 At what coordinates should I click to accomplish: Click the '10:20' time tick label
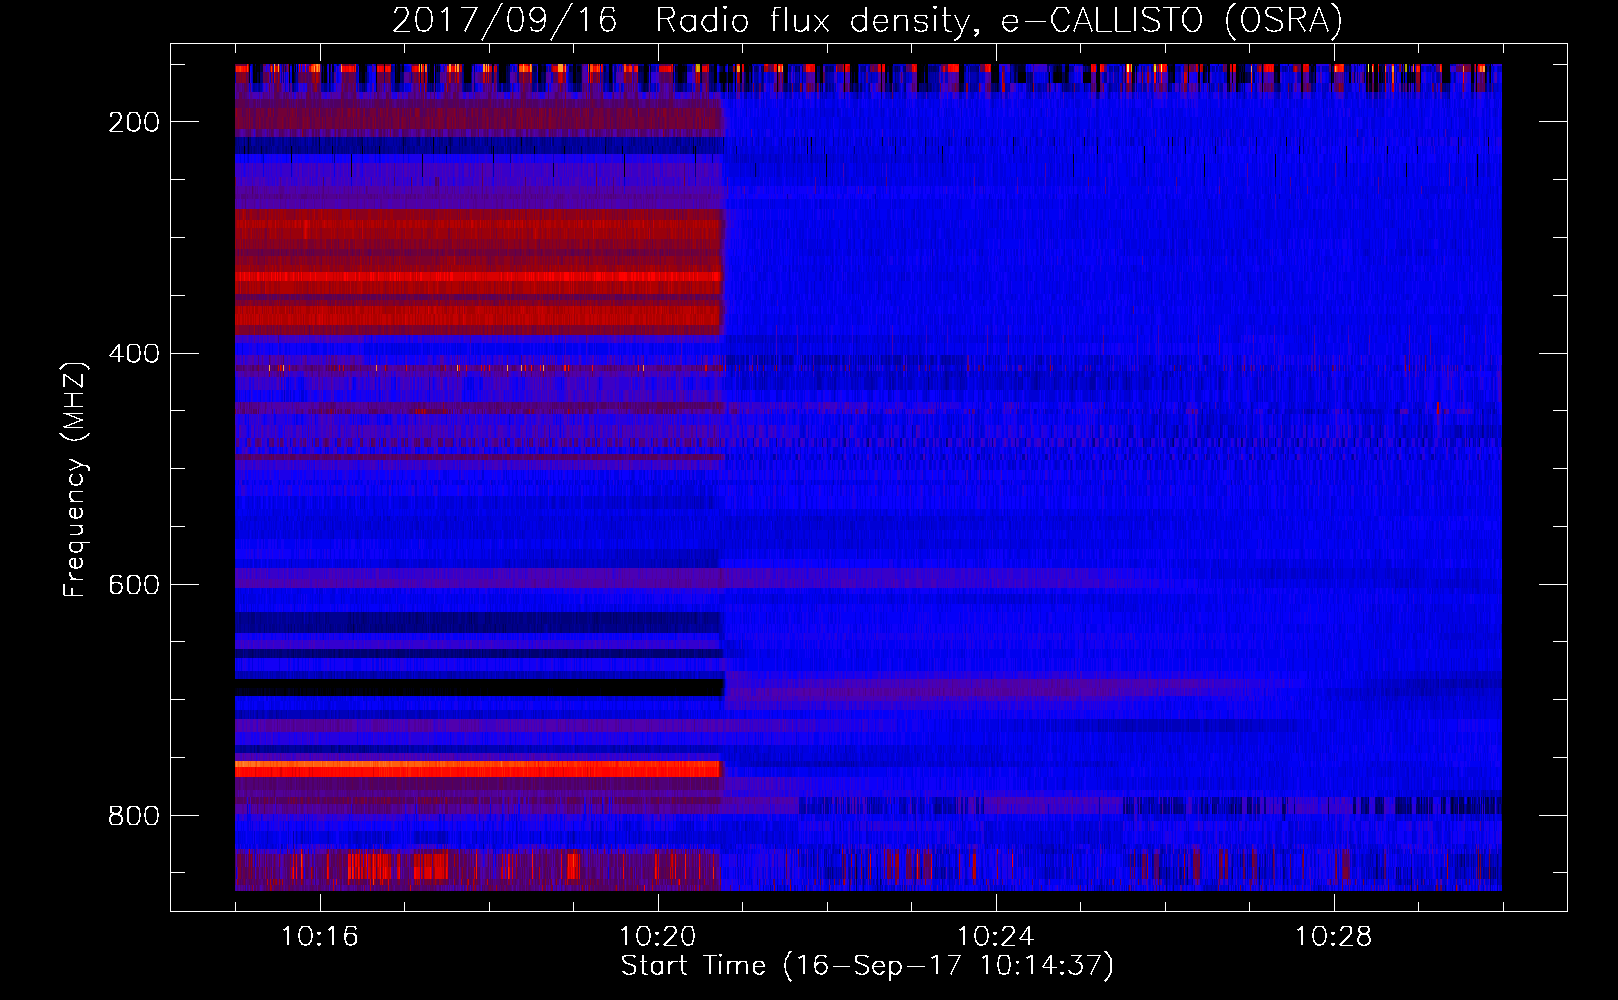coord(657,937)
